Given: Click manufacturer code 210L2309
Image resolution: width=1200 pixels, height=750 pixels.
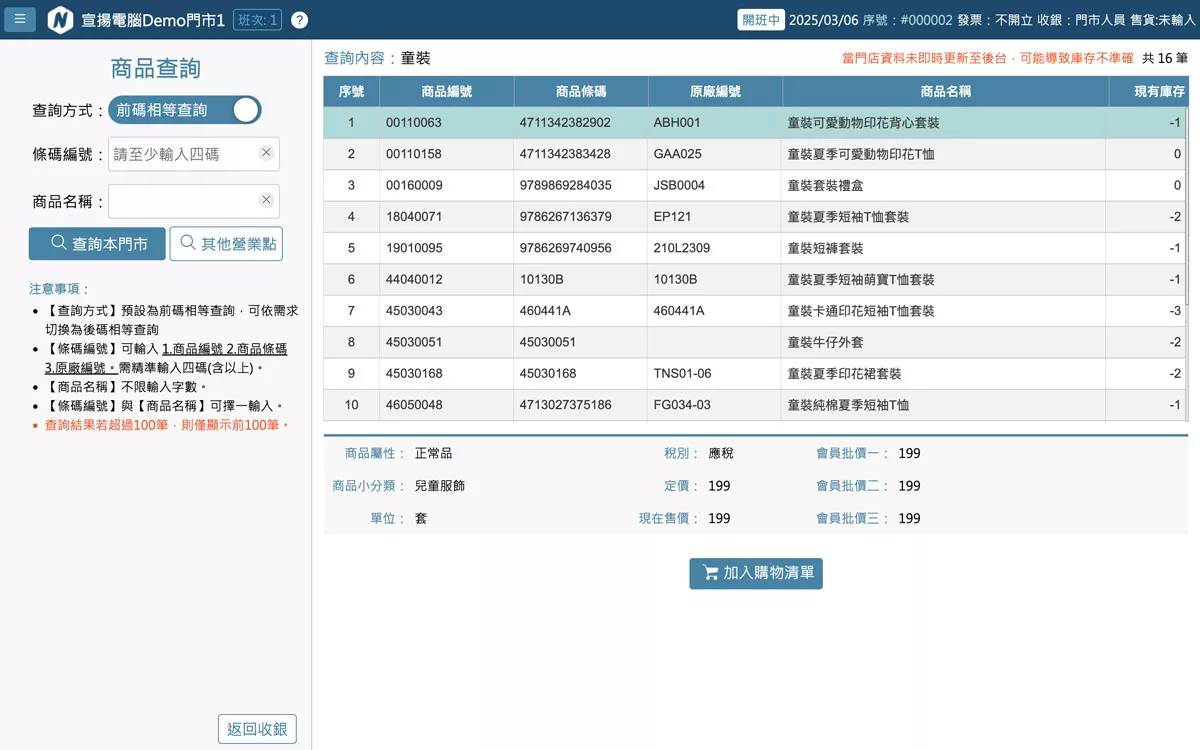Looking at the screenshot, I should pyautogui.click(x=682, y=248).
